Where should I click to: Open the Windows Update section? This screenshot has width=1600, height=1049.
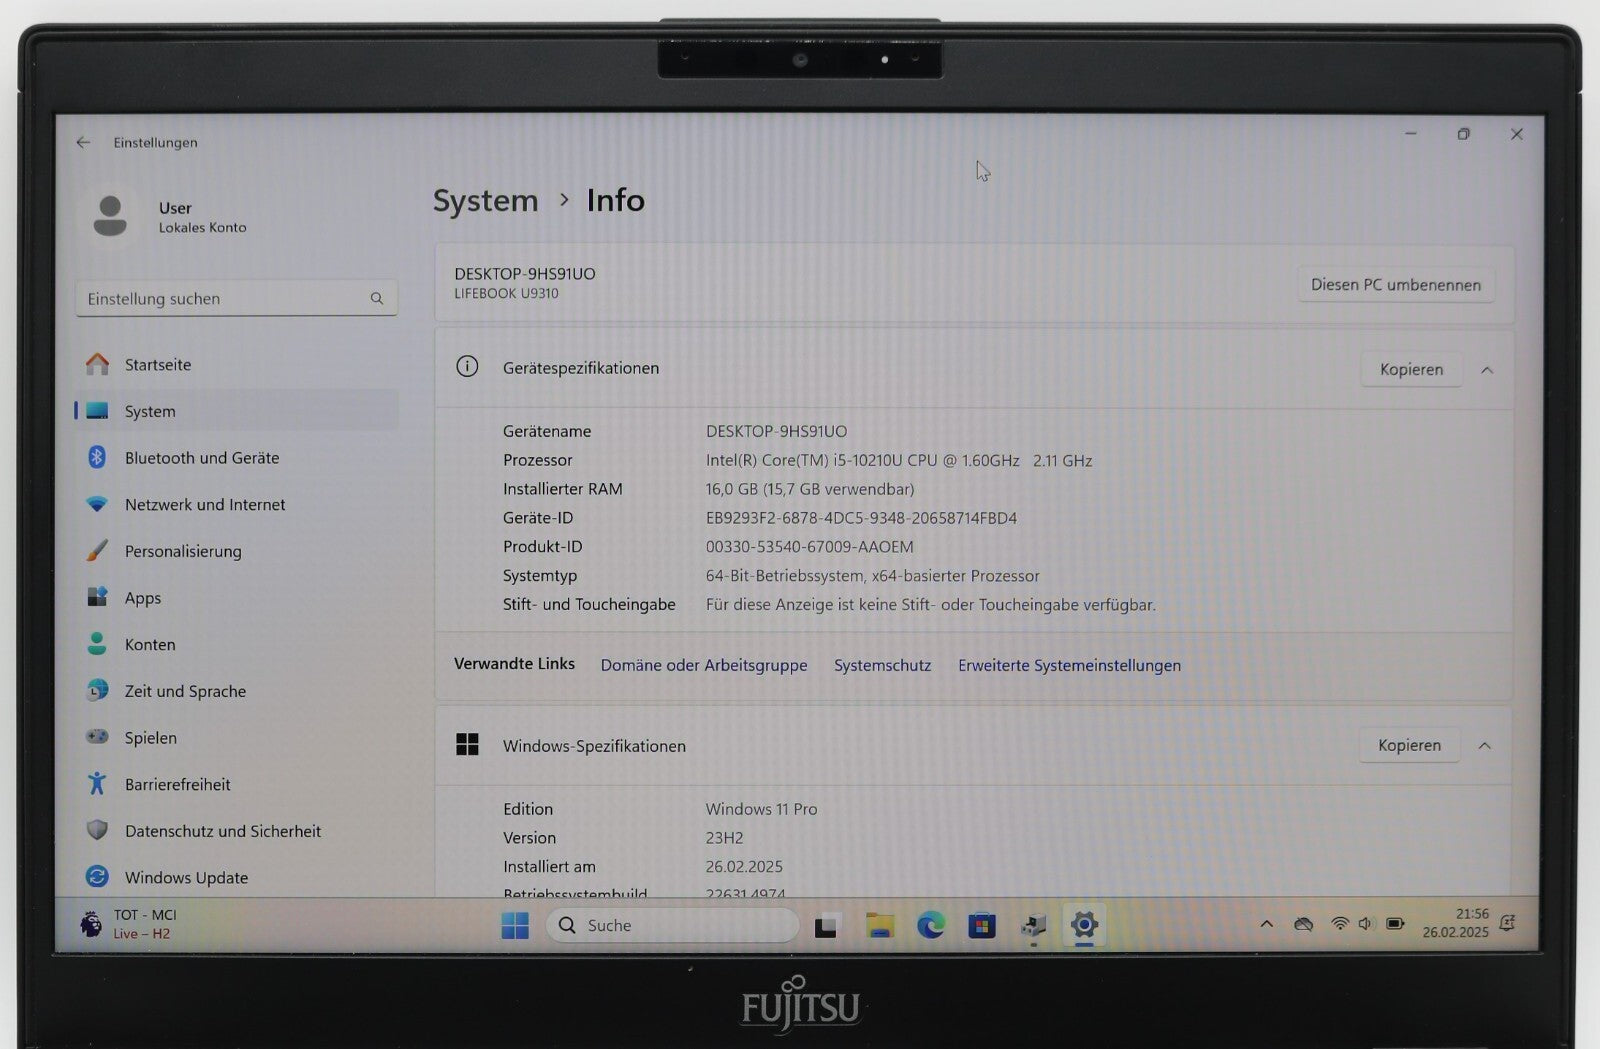tap(186, 877)
